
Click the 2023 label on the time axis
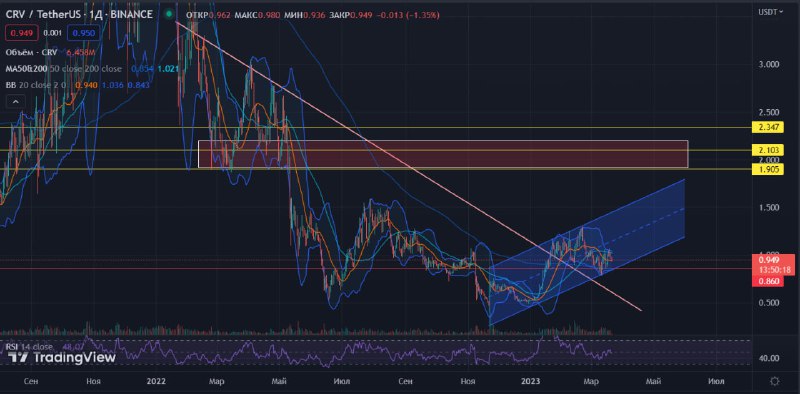(x=530, y=381)
